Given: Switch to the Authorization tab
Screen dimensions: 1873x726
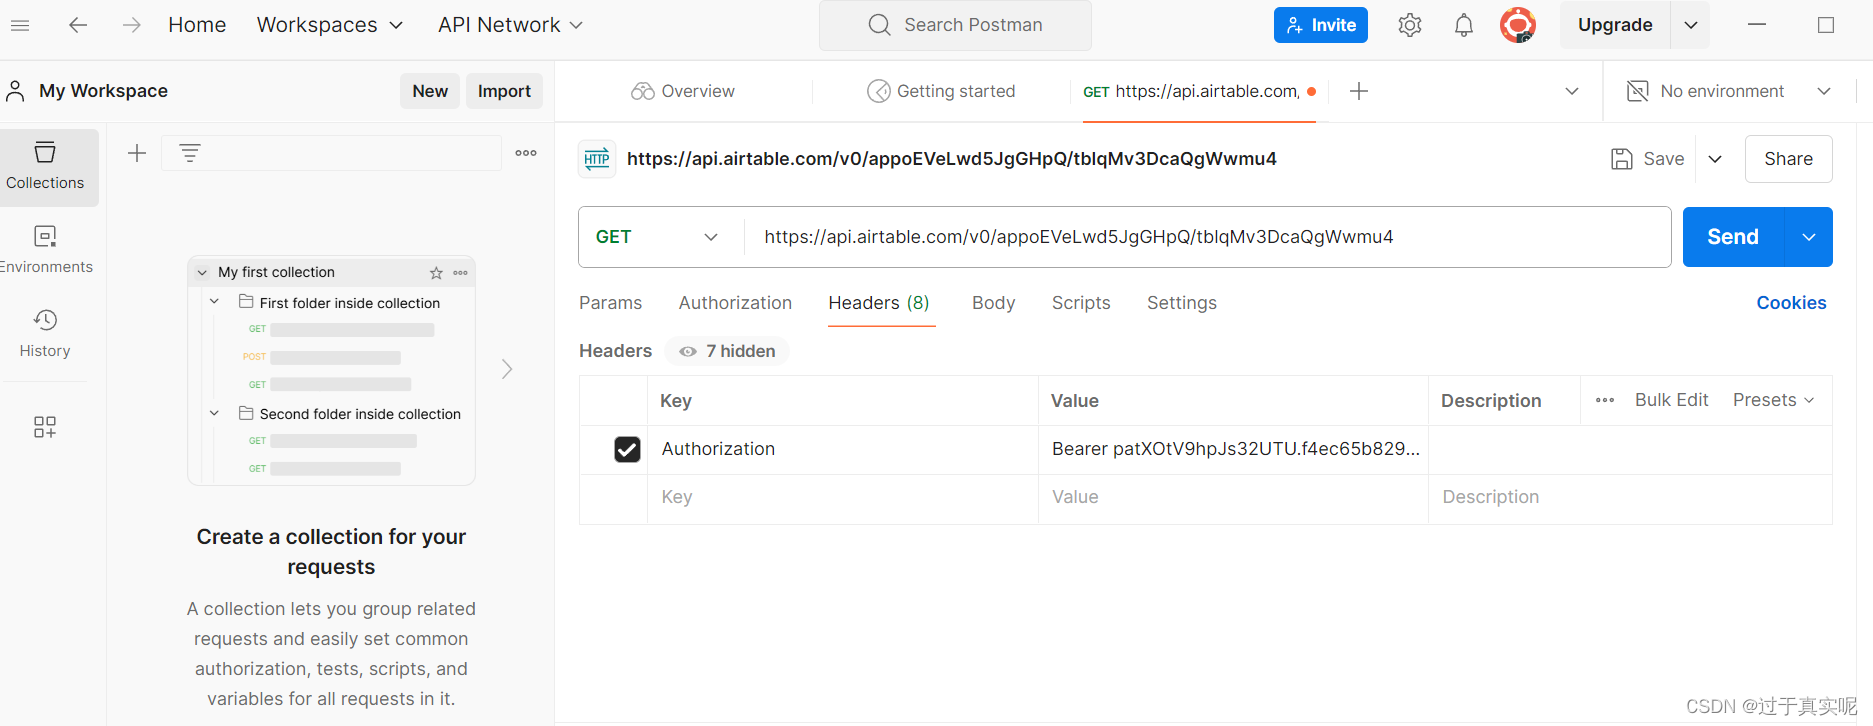Looking at the screenshot, I should (x=735, y=303).
